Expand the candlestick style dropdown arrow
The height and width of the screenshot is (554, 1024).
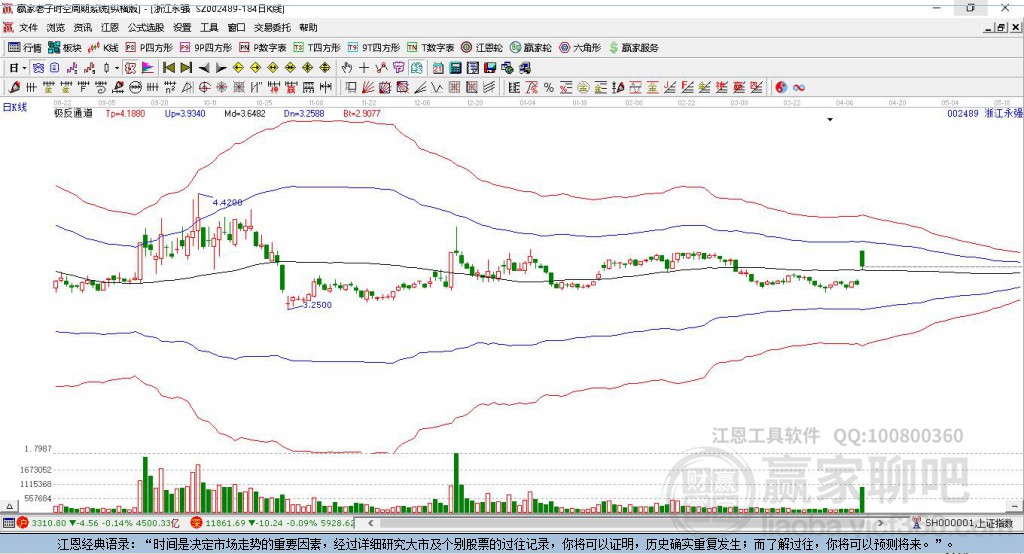[x=117, y=68]
